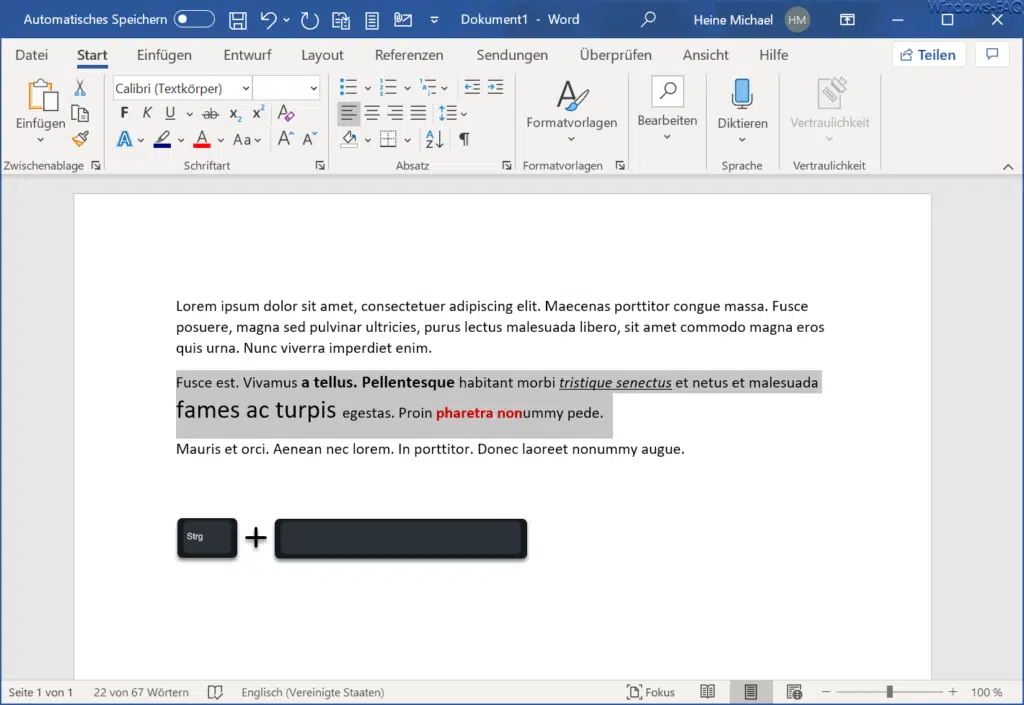This screenshot has height=705, width=1024.
Task: Click the Teilen share button
Action: pyautogui.click(x=928, y=55)
